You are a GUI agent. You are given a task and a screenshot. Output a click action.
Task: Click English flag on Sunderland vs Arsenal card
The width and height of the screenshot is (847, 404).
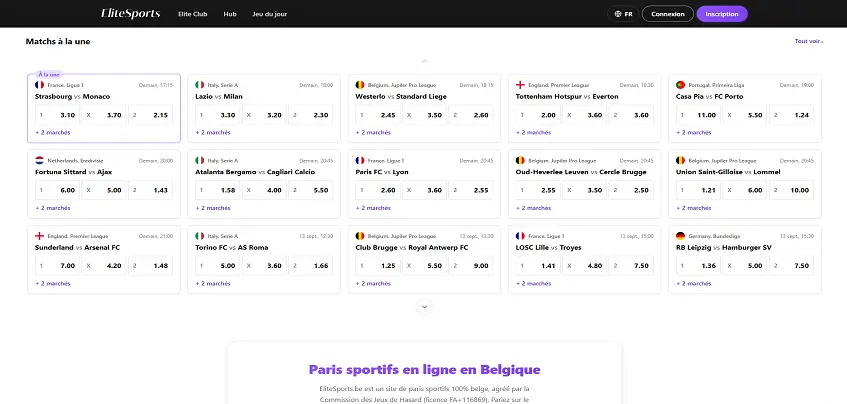click(39, 236)
